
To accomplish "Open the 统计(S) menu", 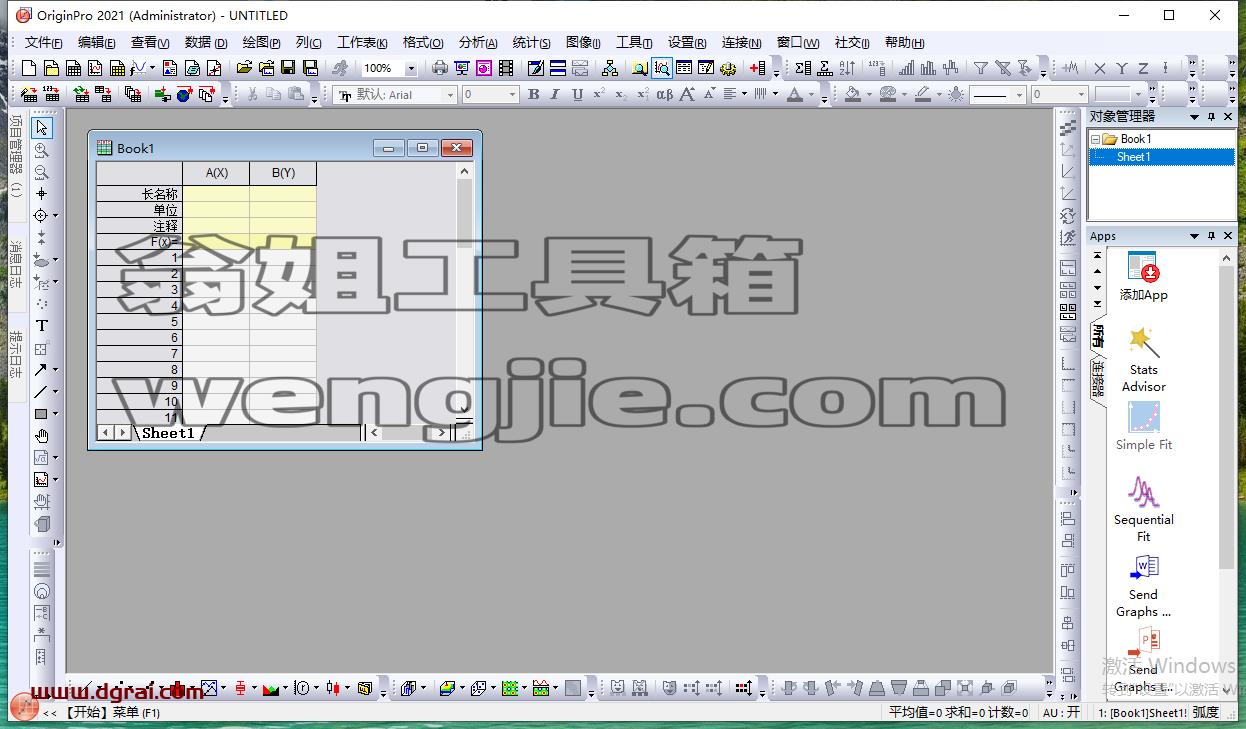I will click(x=531, y=42).
